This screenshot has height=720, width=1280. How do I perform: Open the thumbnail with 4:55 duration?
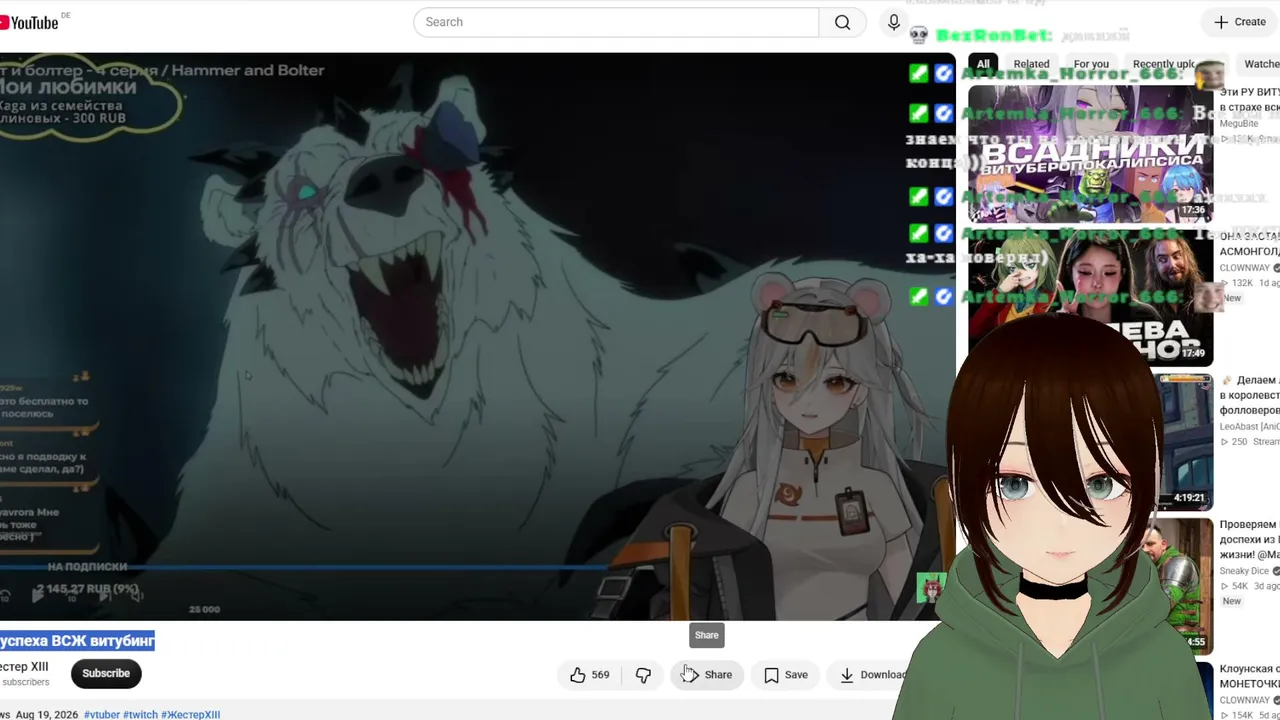pyautogui.click(x=1177, y=586)
